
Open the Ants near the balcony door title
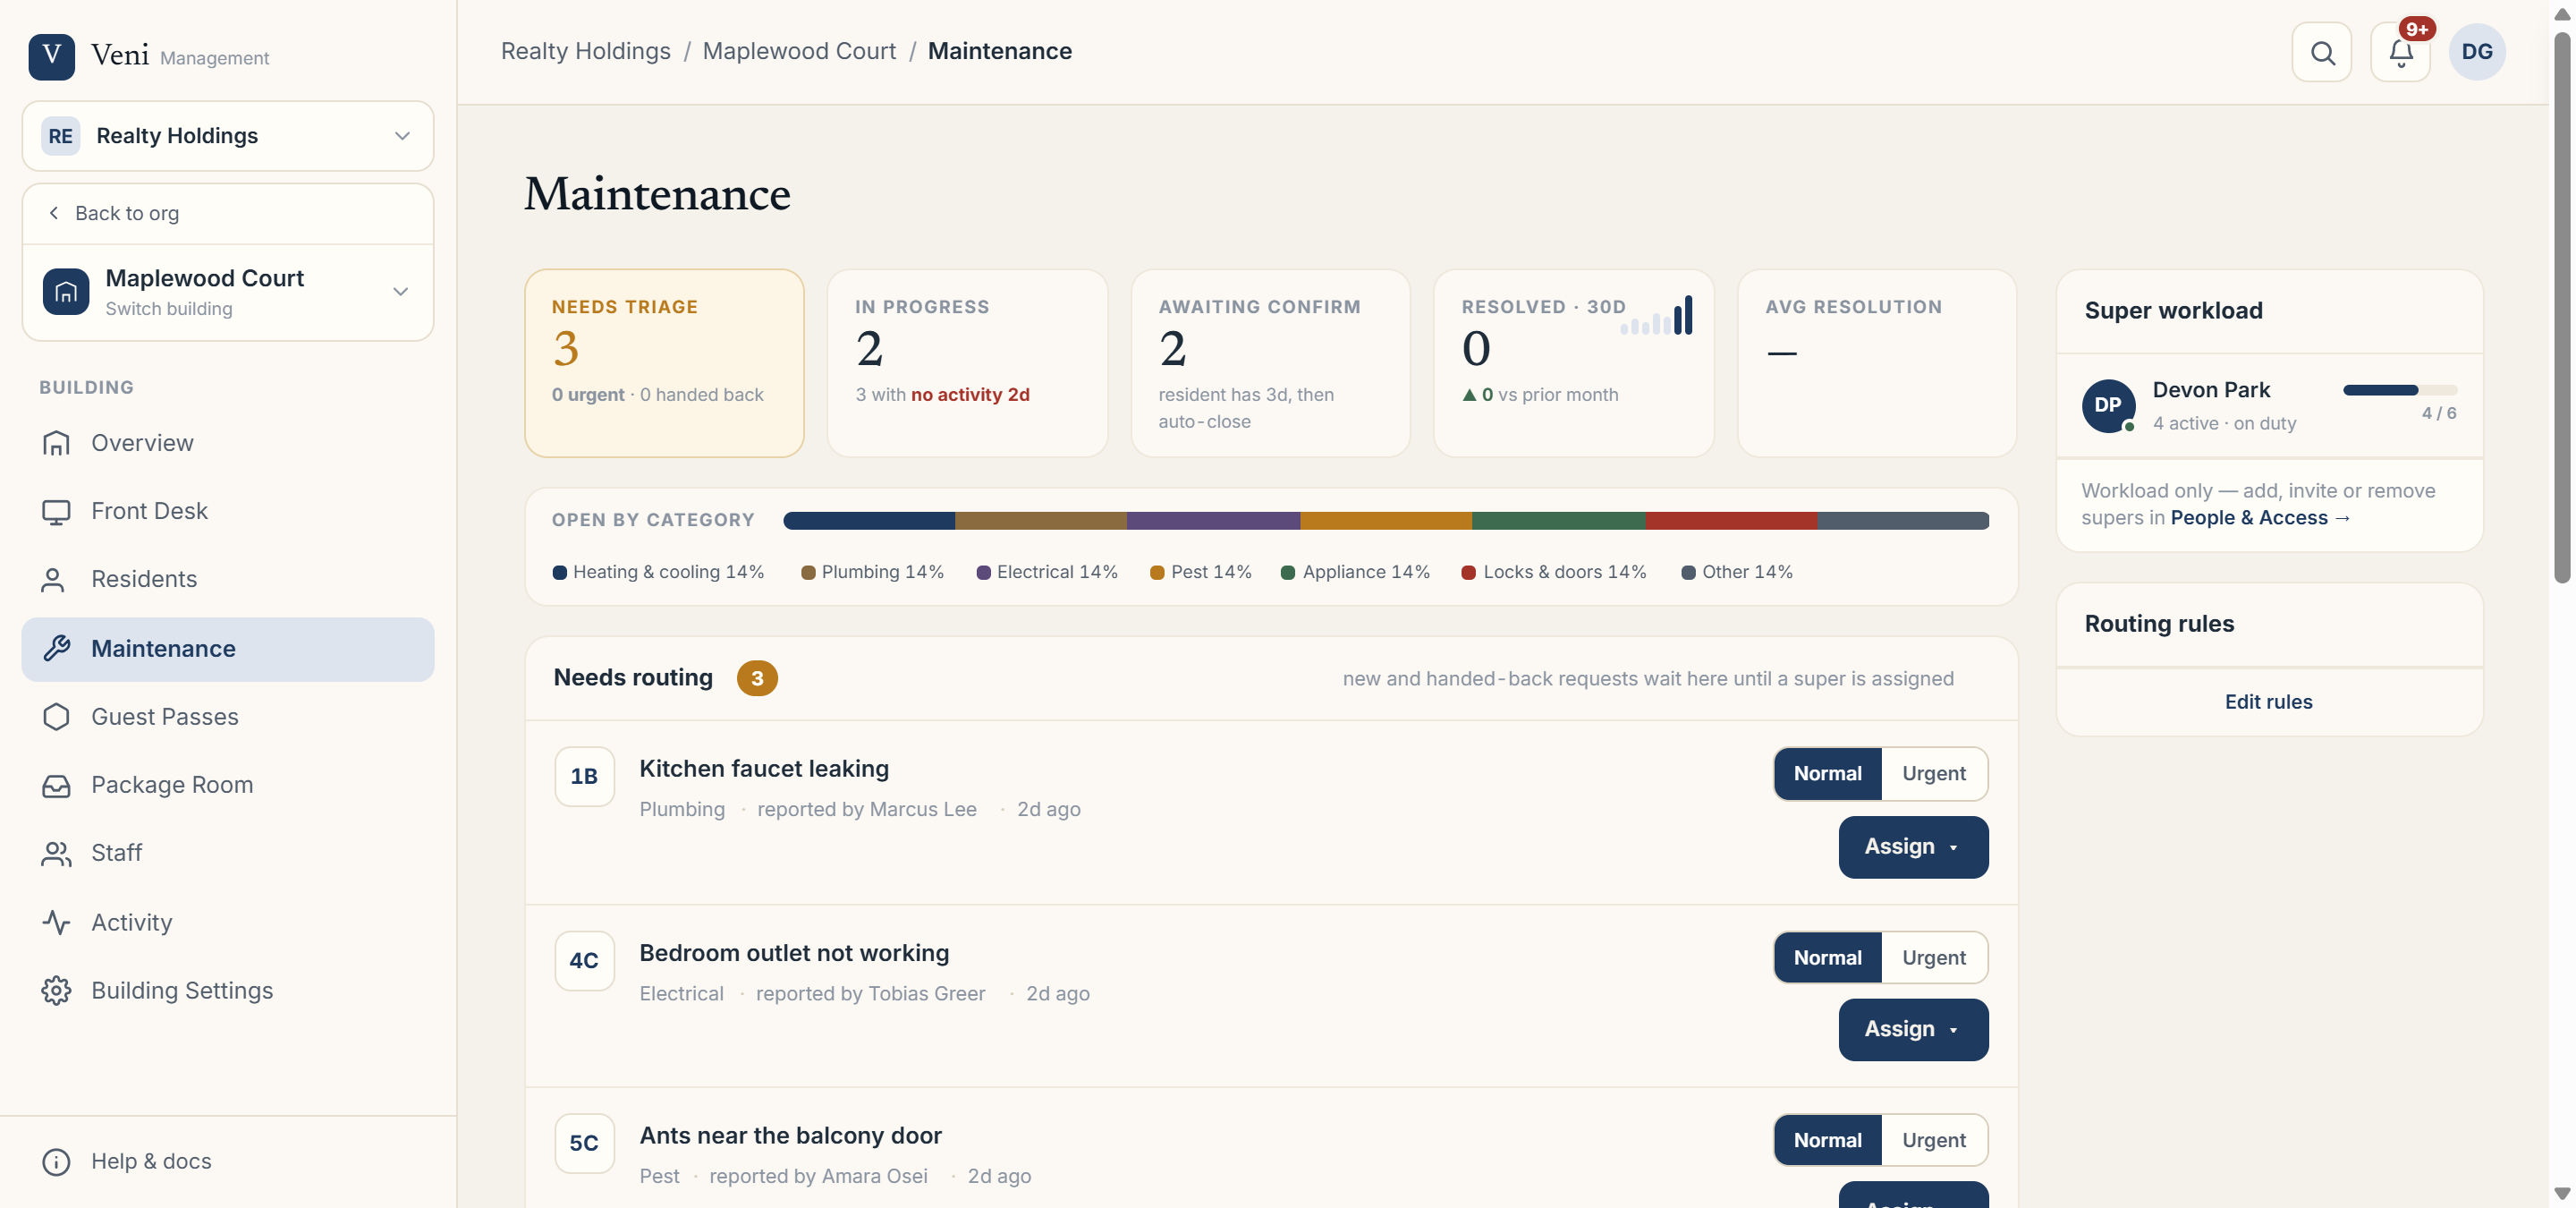790,1135
